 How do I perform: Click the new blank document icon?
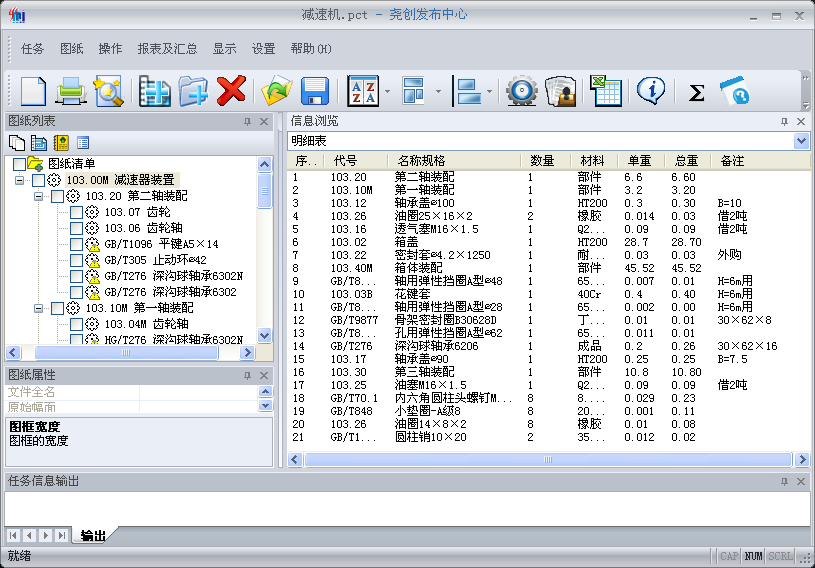pos(33,91)
